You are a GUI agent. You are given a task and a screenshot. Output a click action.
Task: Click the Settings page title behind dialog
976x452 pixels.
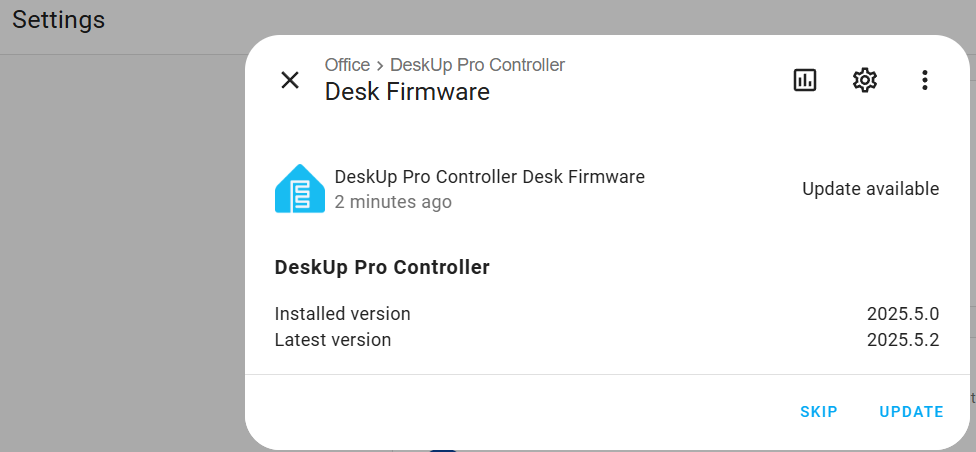59,20
